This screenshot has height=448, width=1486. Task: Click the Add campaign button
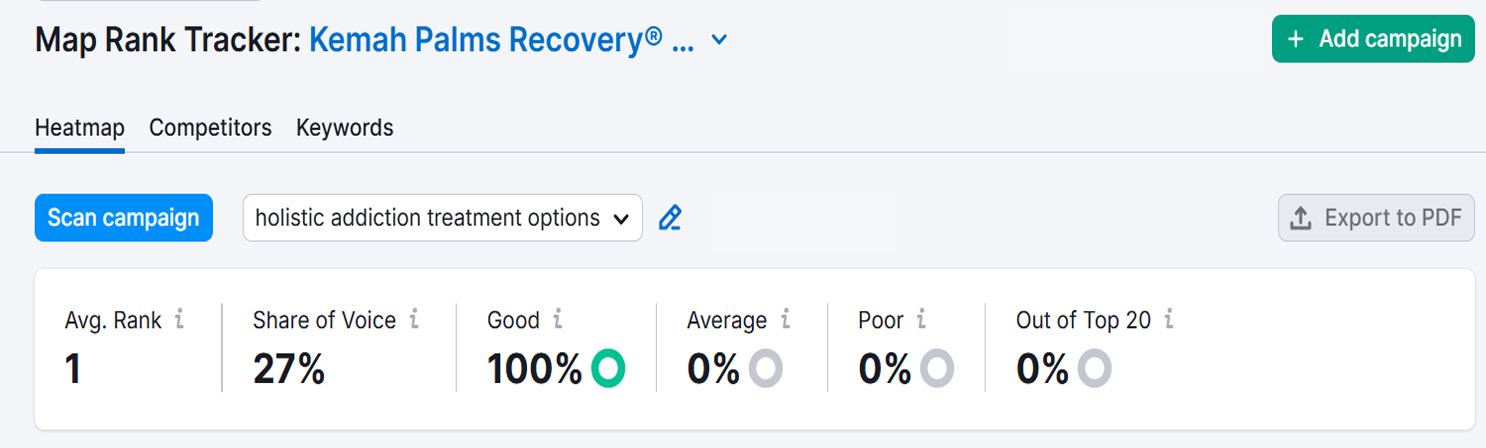1373,39
